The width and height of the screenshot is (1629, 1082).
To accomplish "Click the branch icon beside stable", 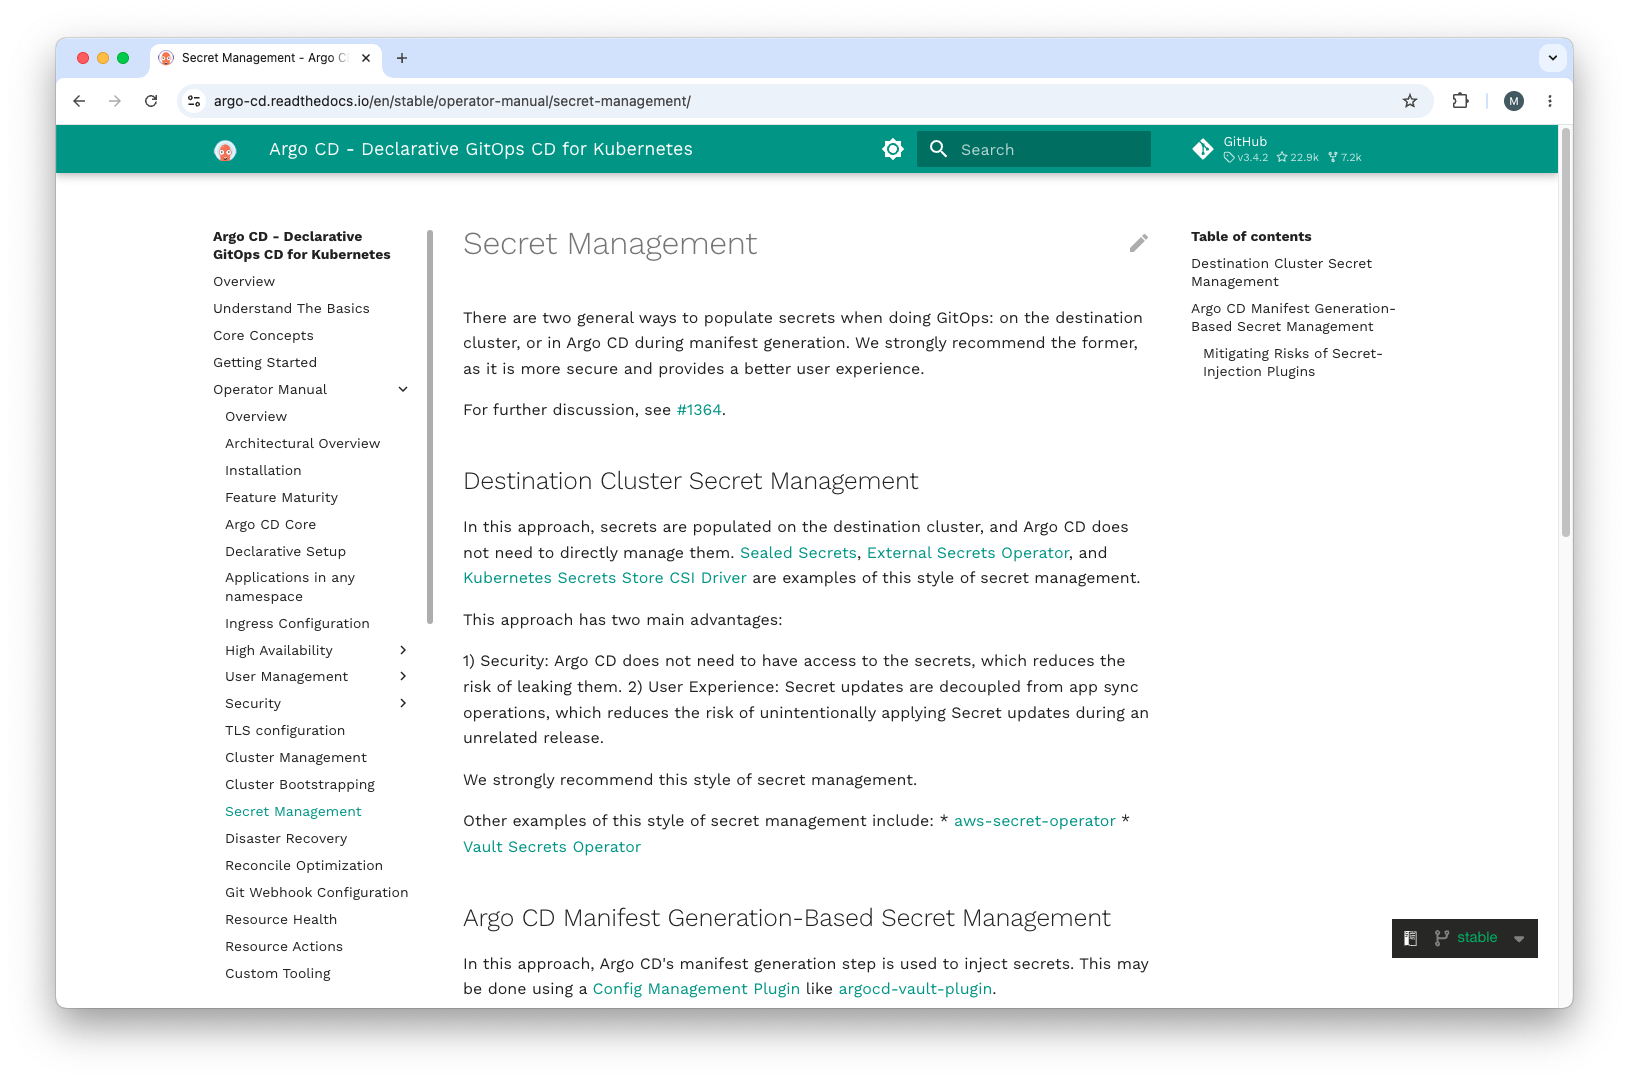I will [x=1441, y=938].
